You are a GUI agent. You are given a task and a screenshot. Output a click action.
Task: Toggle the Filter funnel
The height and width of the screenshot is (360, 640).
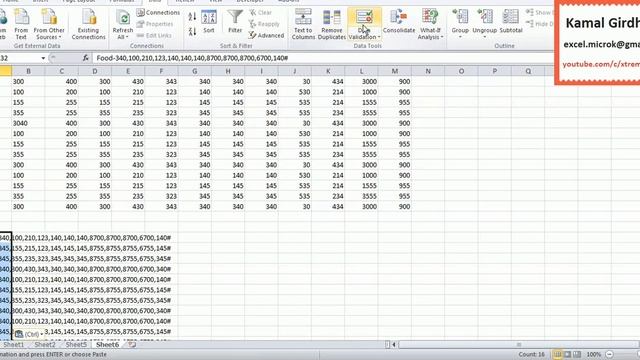[x=235, y=21]
